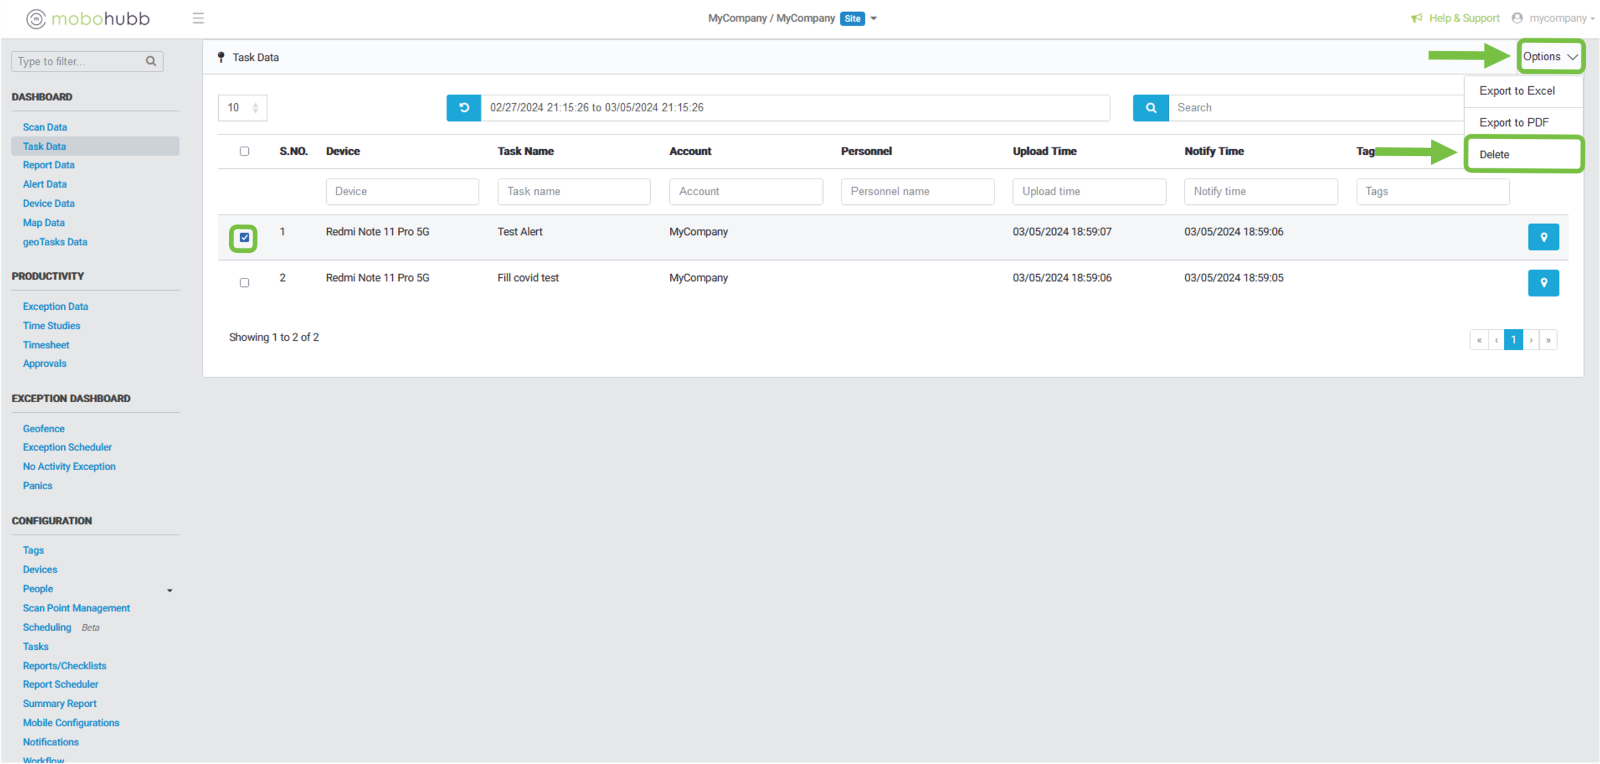Go to Report Scheduler in sidebar

coord(61,685)
